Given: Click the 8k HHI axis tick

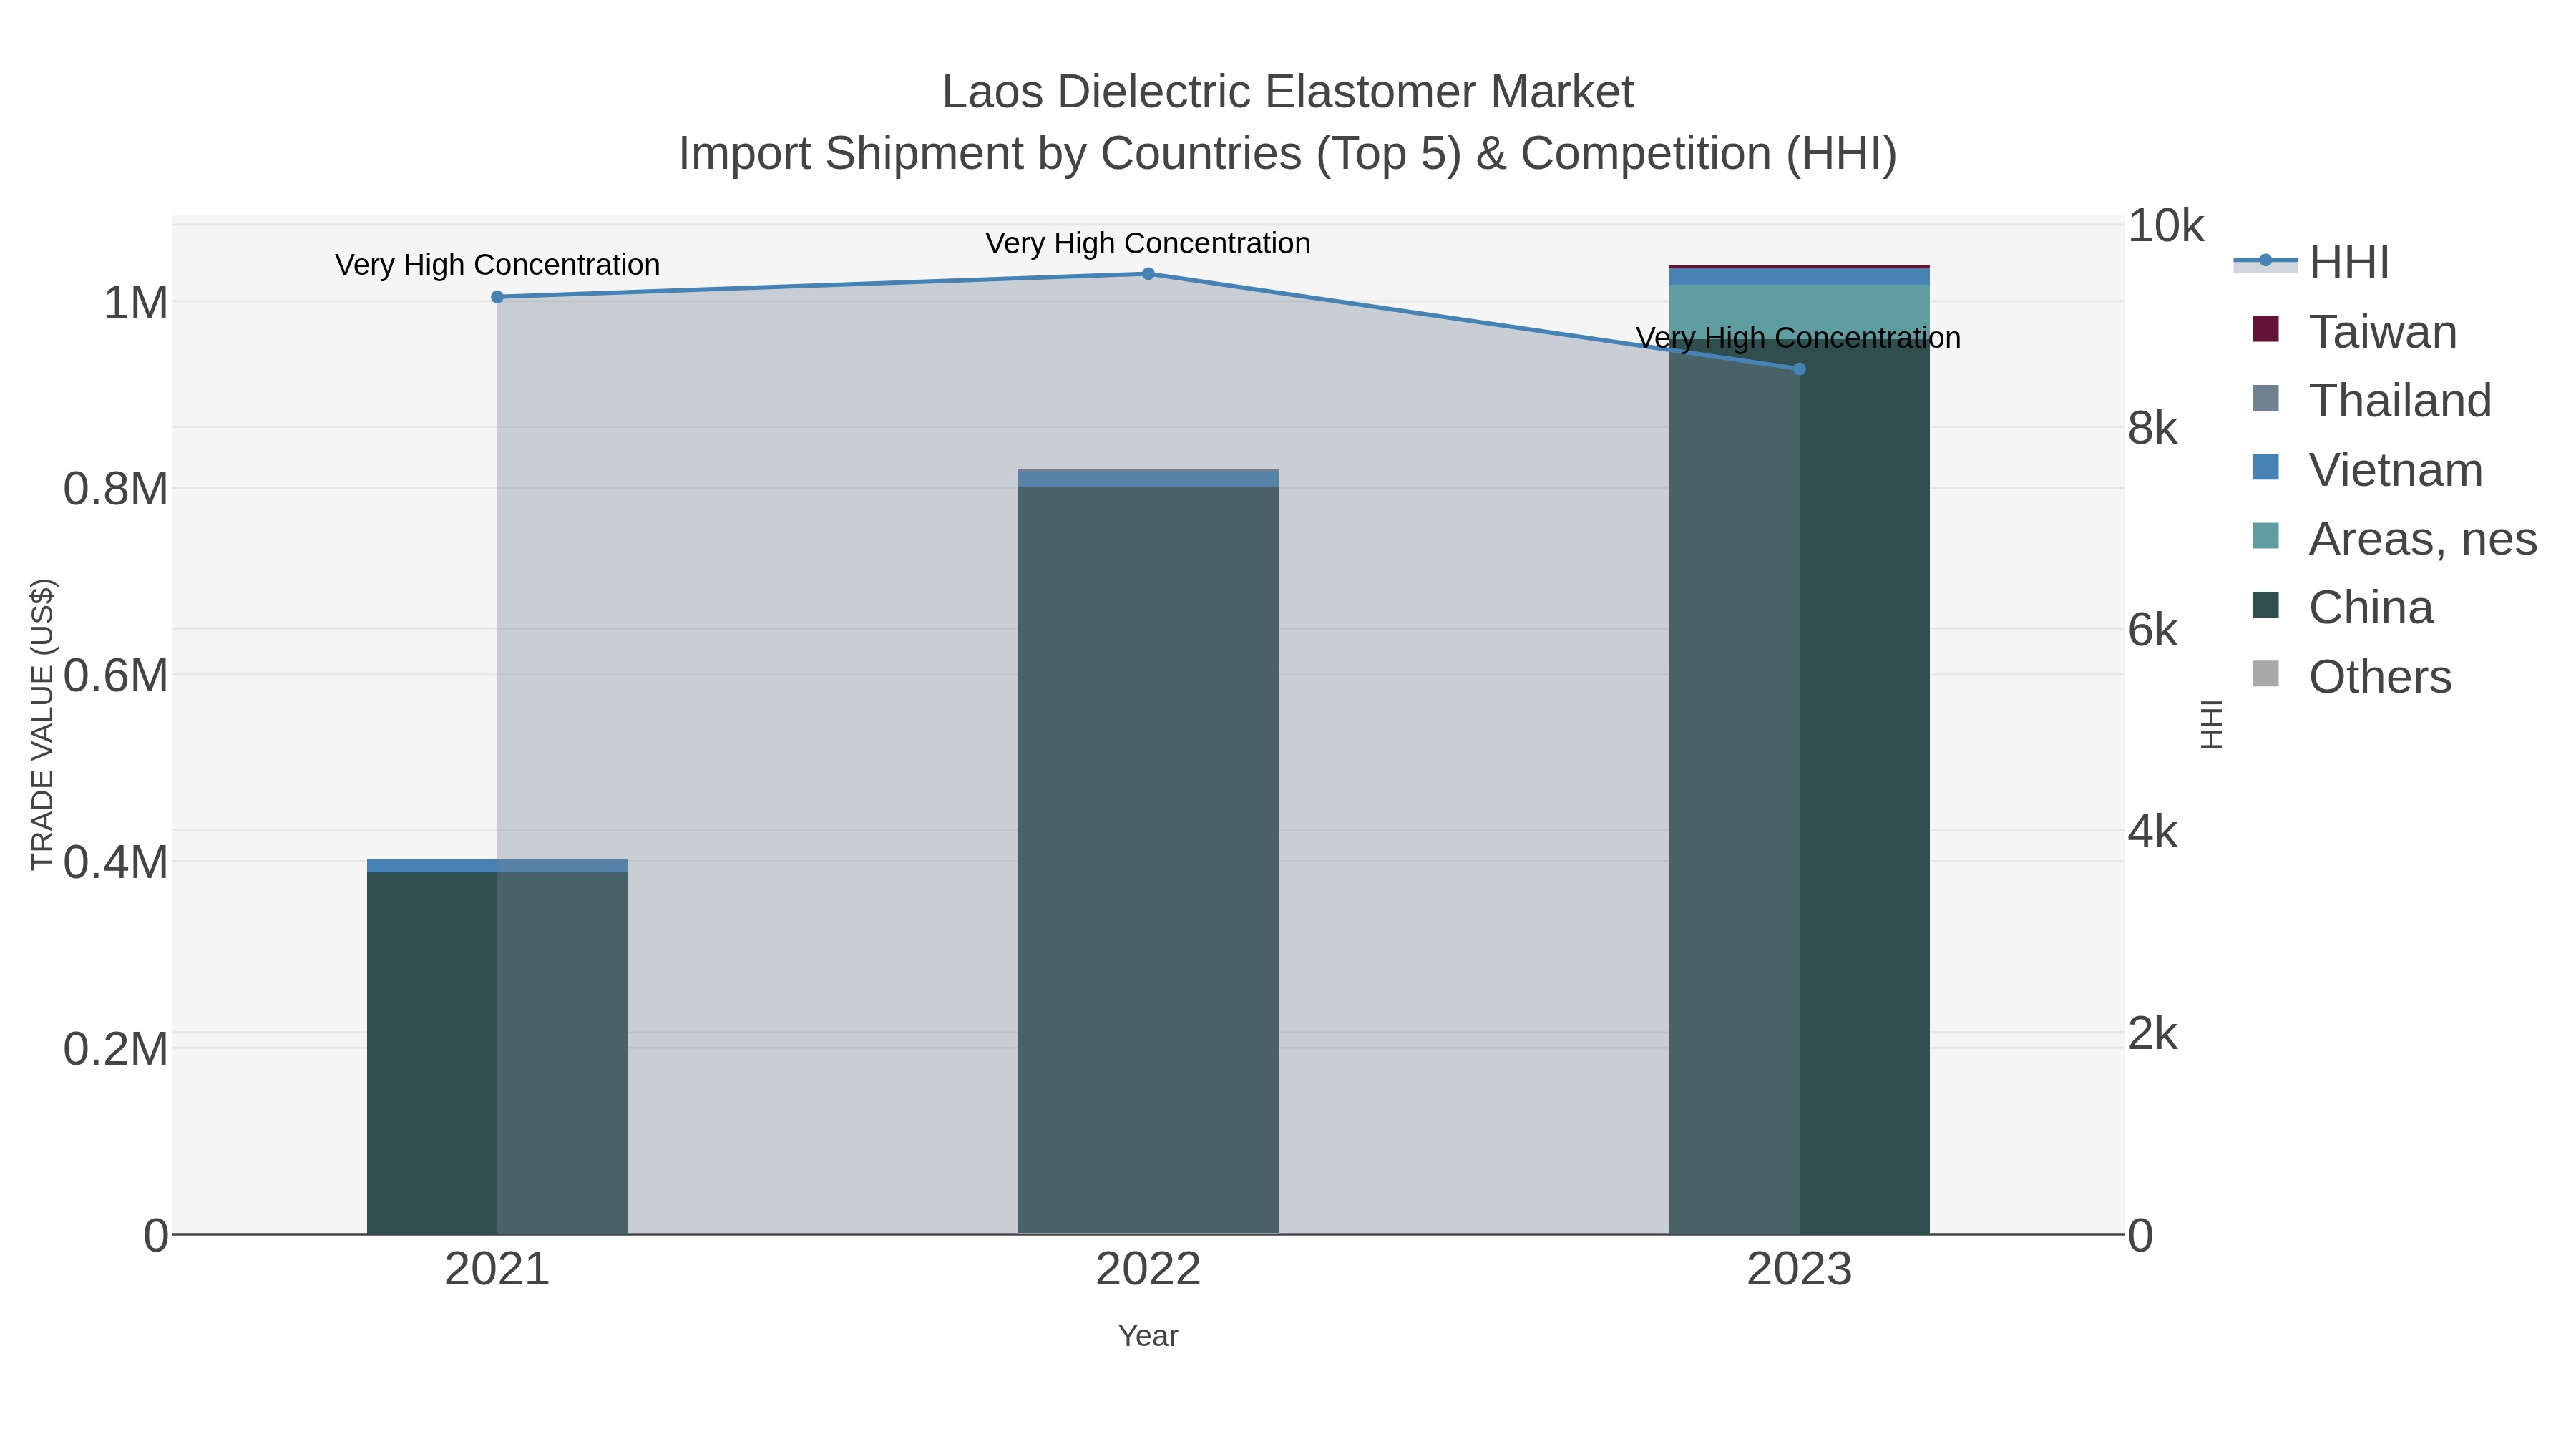Looking at the screenshot, I should pyautogui.click(x=2152, y=428).
